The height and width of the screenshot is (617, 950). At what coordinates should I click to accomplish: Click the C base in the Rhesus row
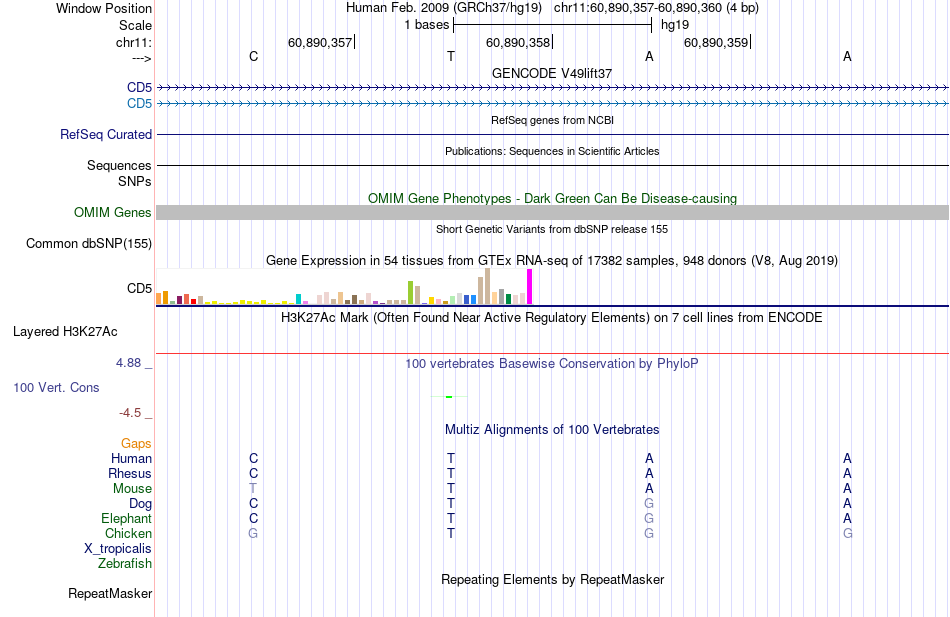253,474
